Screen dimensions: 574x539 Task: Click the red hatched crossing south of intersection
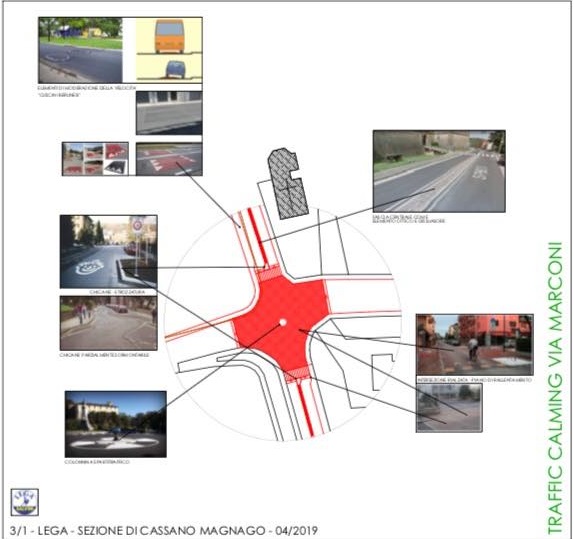[x=297, y=374]
